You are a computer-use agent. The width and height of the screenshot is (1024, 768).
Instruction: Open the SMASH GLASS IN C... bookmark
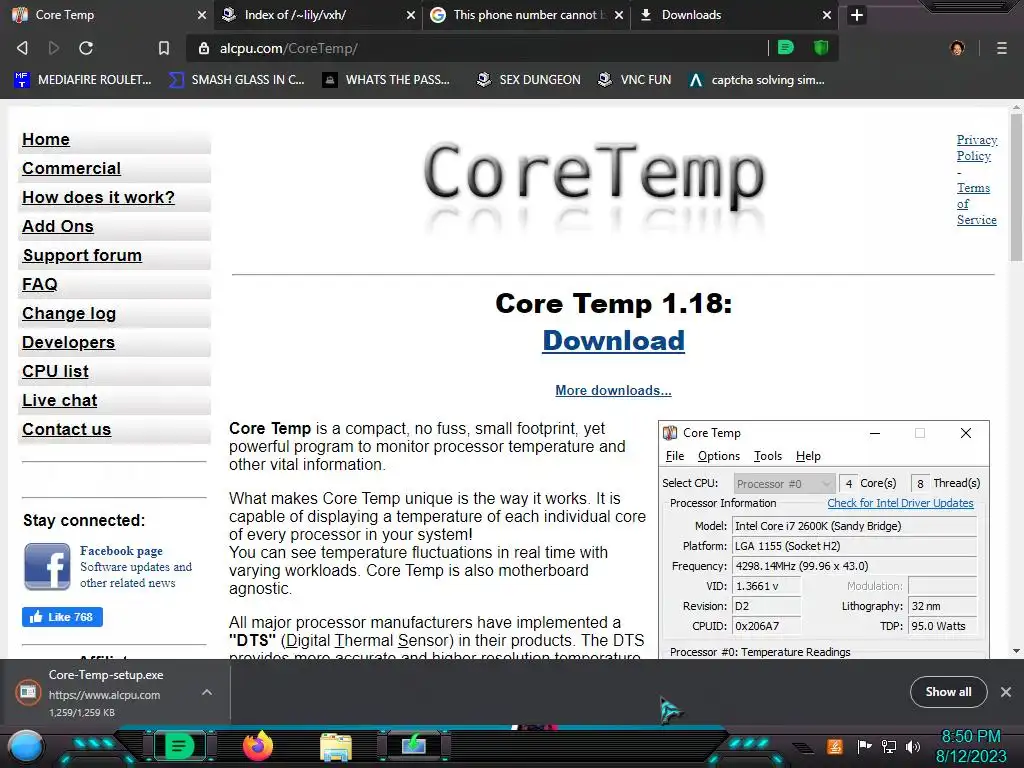tap(236, 80)
